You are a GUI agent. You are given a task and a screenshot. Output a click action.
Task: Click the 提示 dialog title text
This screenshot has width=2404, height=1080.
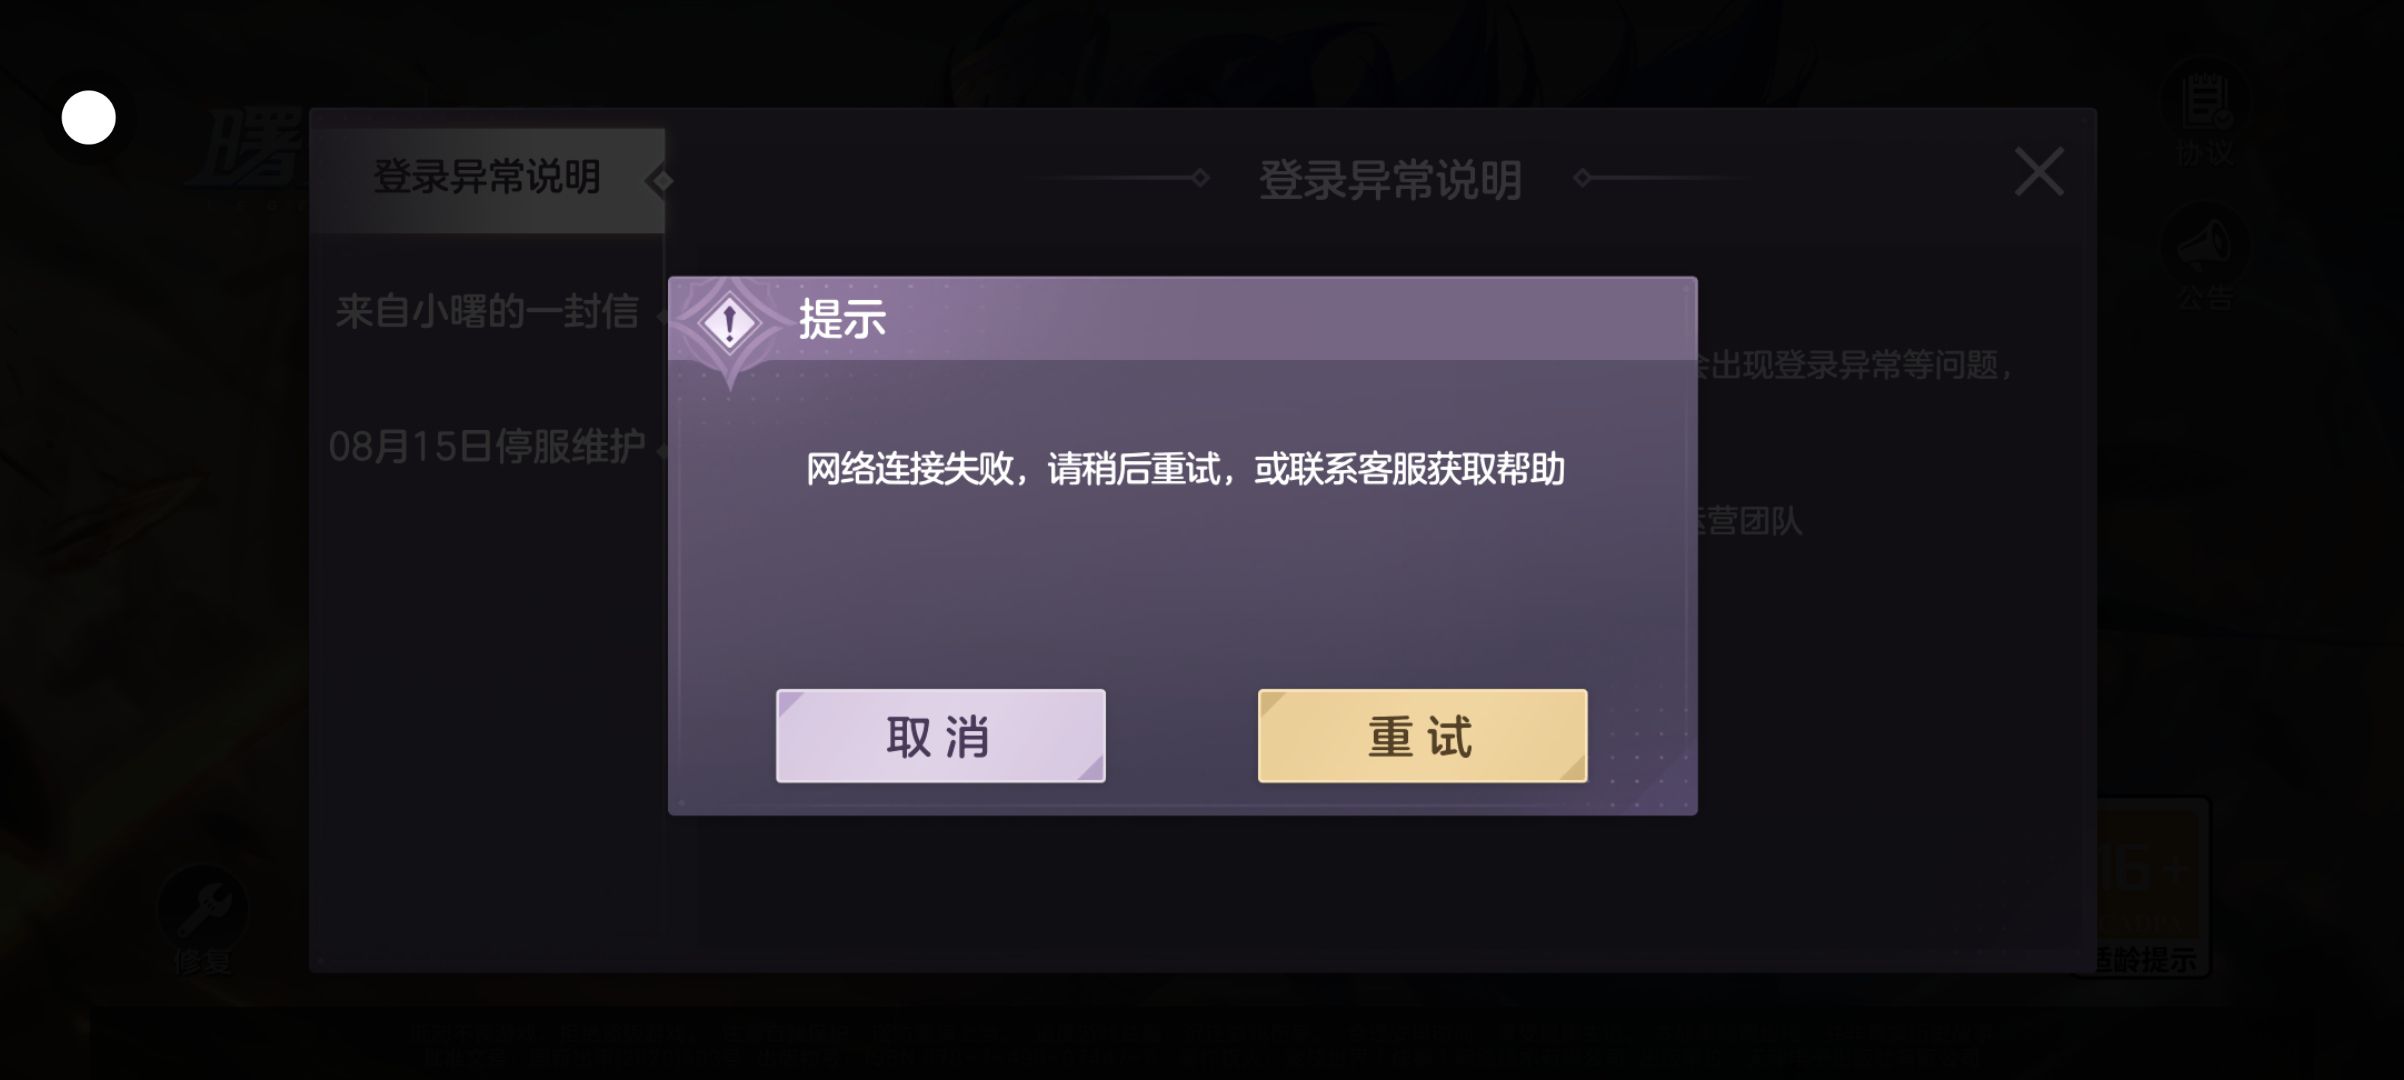842,320
